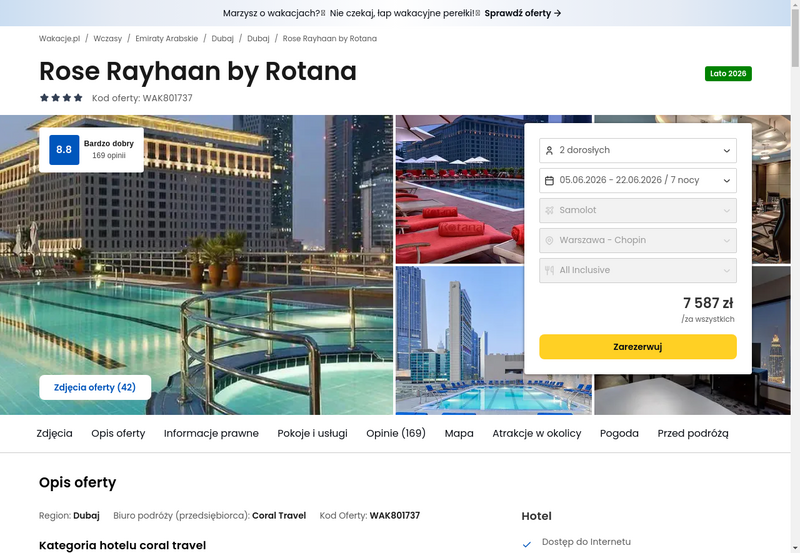Select the Mapa tab
Screen dimensions: 800x553
tap(459, 433)
